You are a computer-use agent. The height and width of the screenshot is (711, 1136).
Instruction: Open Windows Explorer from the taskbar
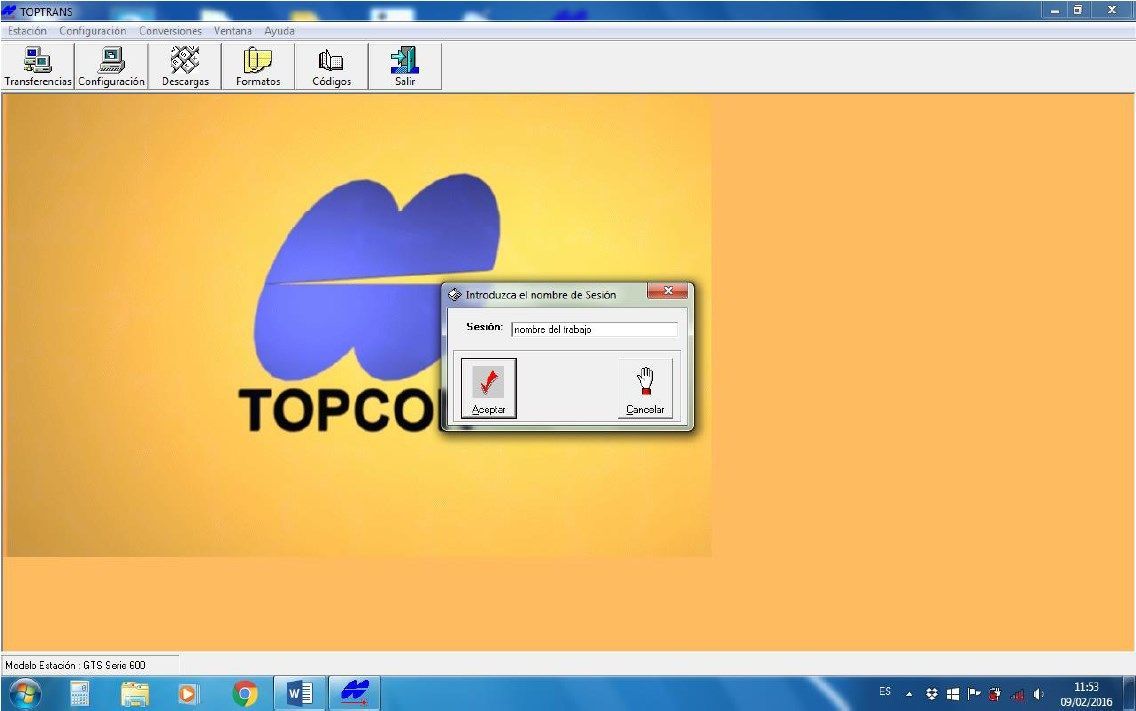click(x=135, y=694)
